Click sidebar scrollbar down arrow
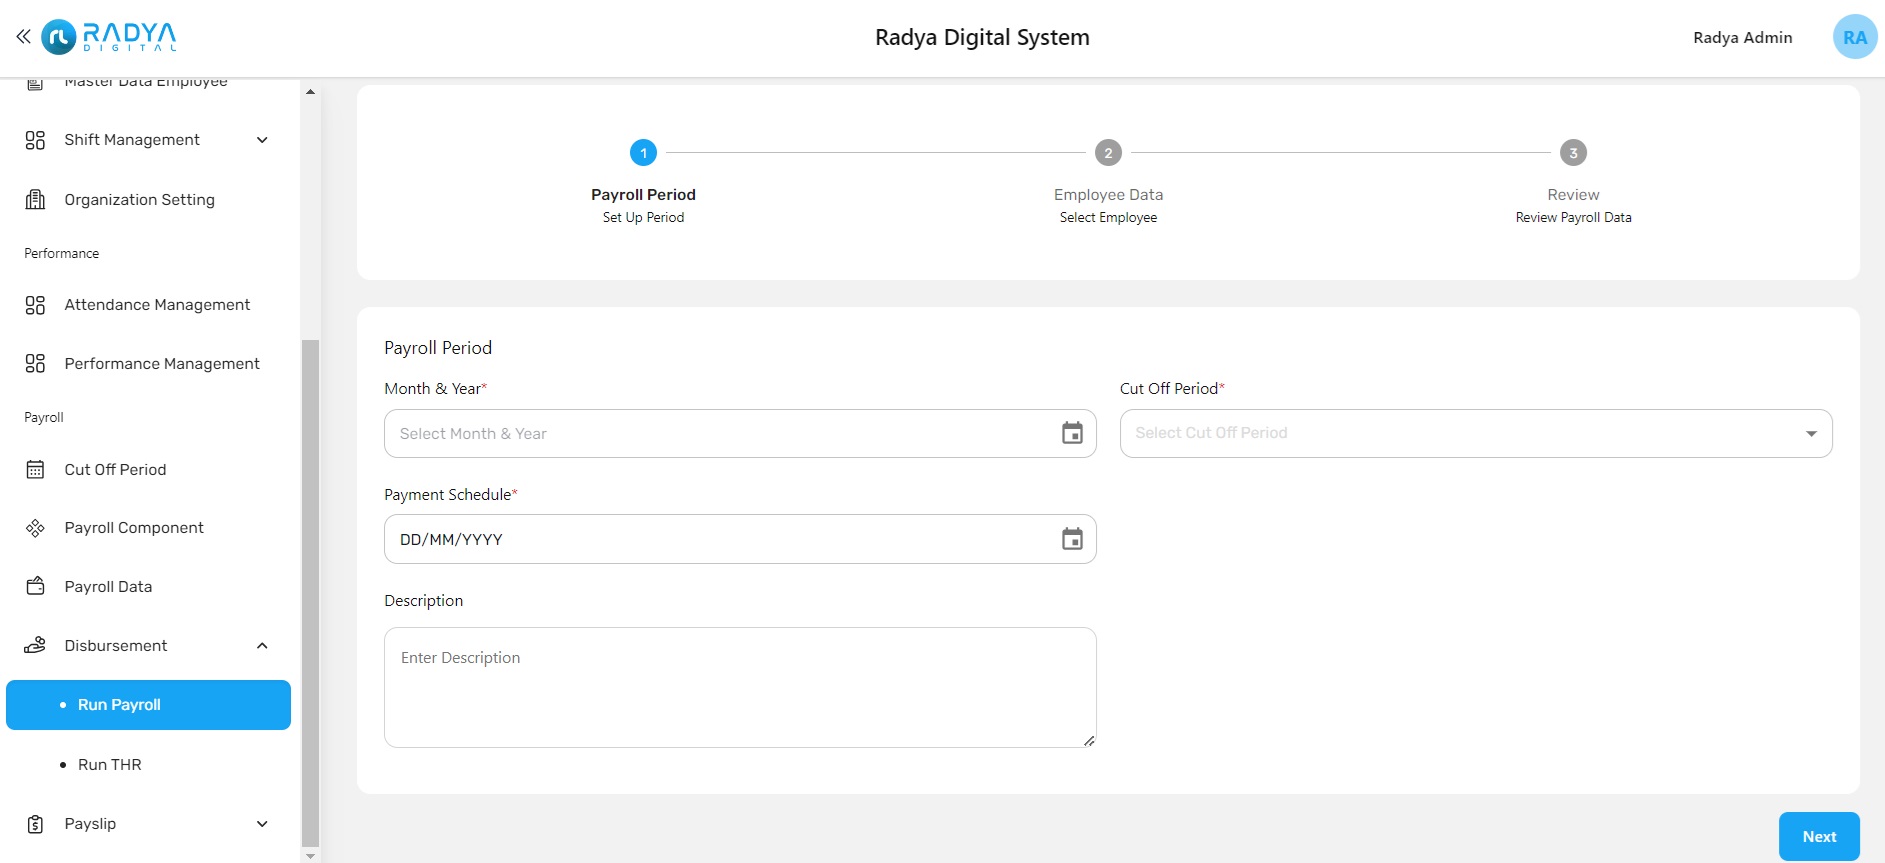The height and width of the screenshot is (863, 1885). [310, 856]
